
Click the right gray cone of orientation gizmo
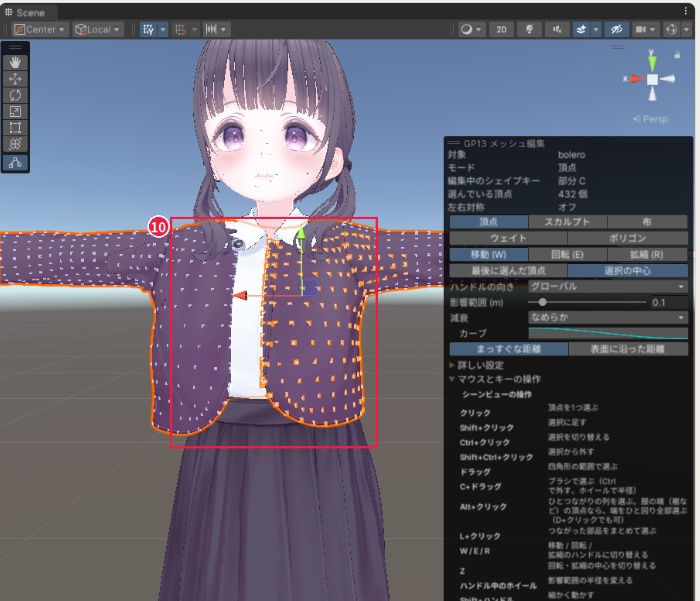click(x=668, y=79)
